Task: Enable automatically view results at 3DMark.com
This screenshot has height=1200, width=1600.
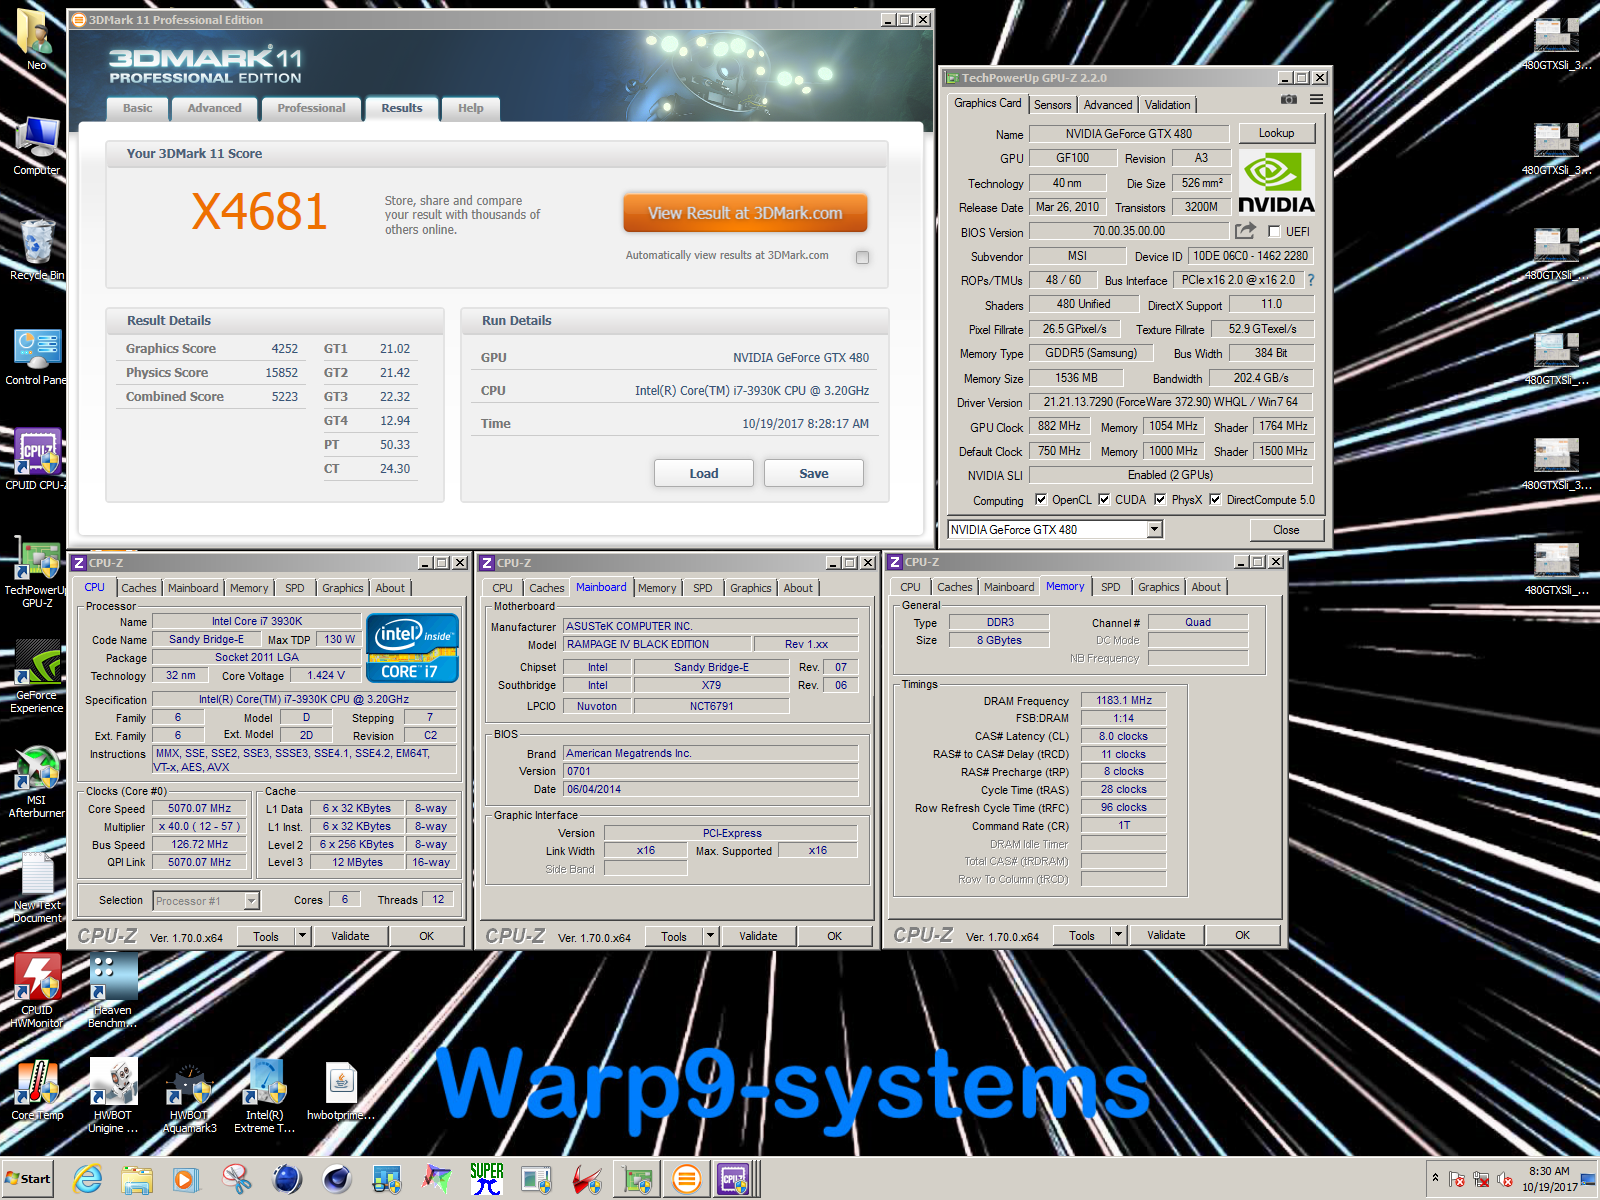Action: (x=862, y=257)
